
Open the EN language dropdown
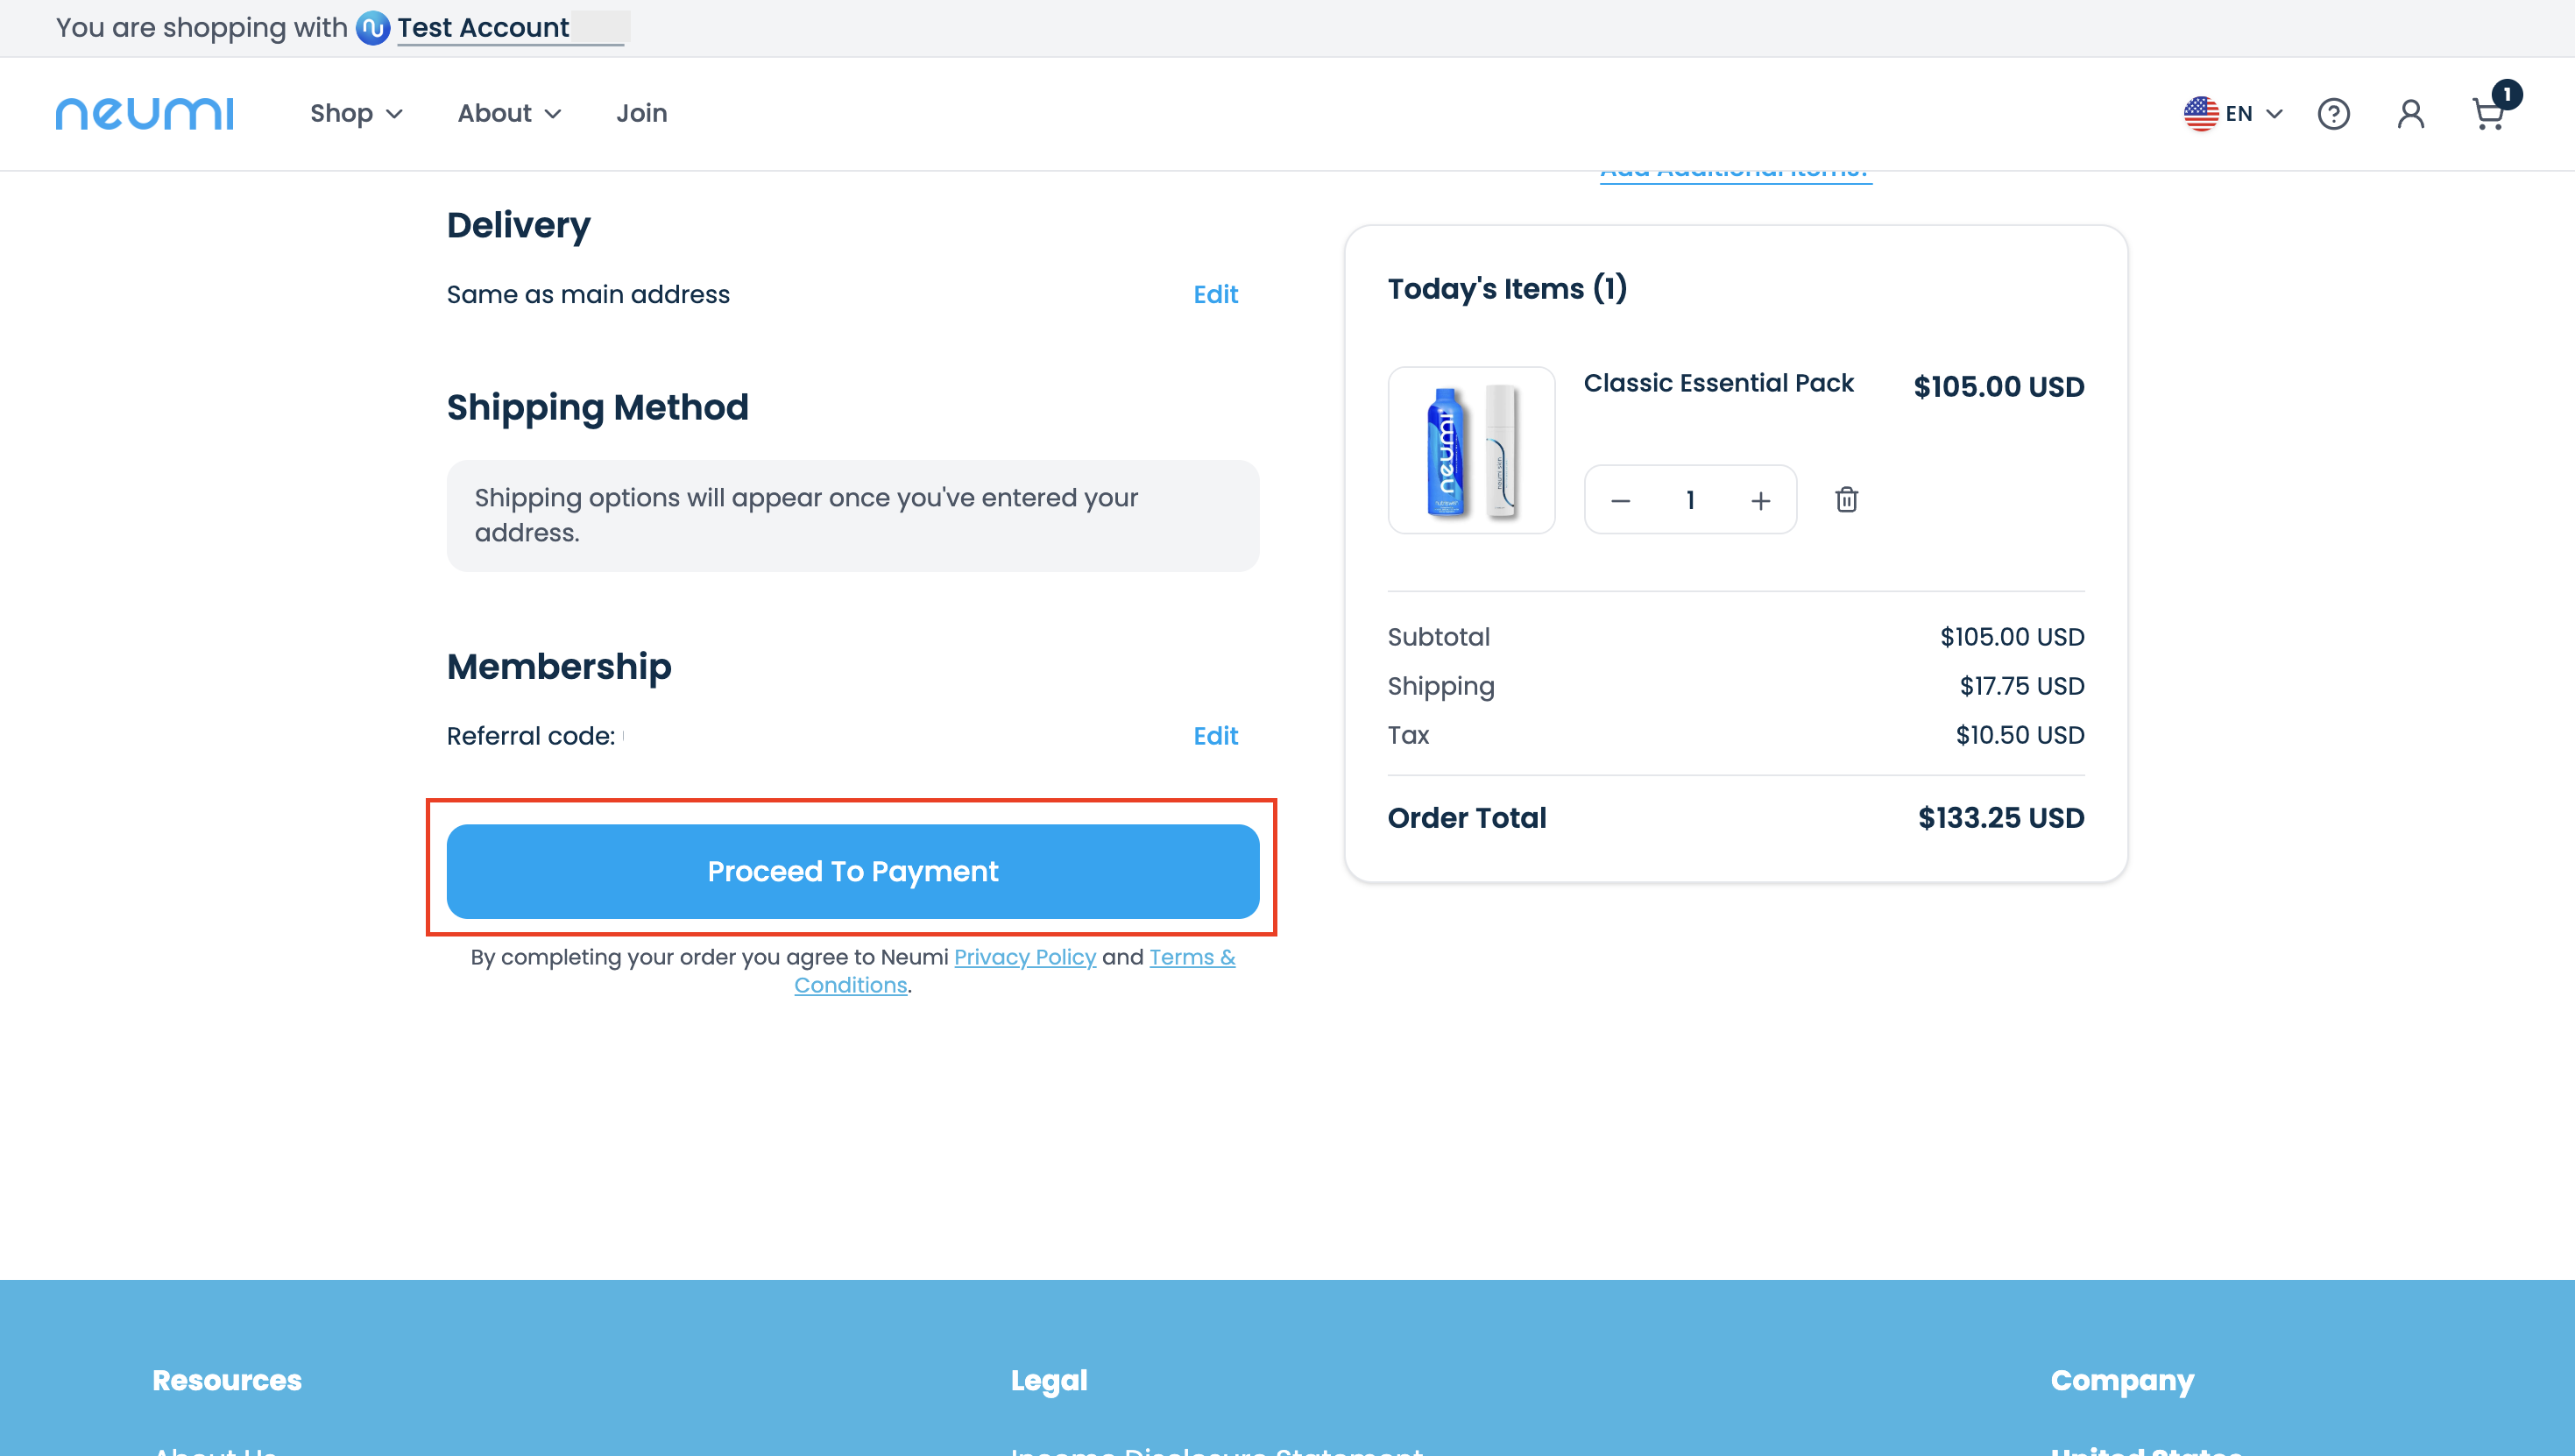click(2233, 114)
